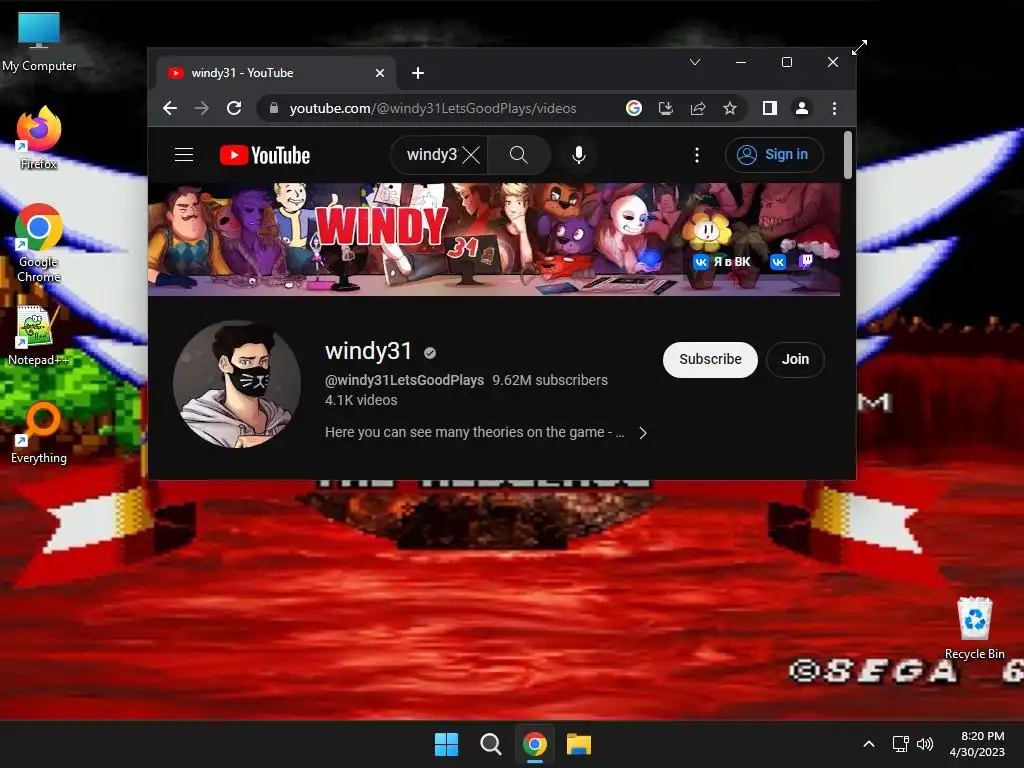View site information lock icon
1024x768 pixels.
point(274,108)
